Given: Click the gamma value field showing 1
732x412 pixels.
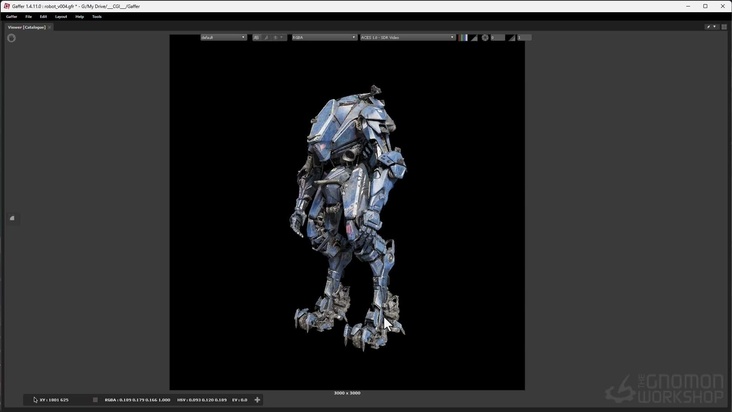Looking at the screenshot, I should (524, 37).
